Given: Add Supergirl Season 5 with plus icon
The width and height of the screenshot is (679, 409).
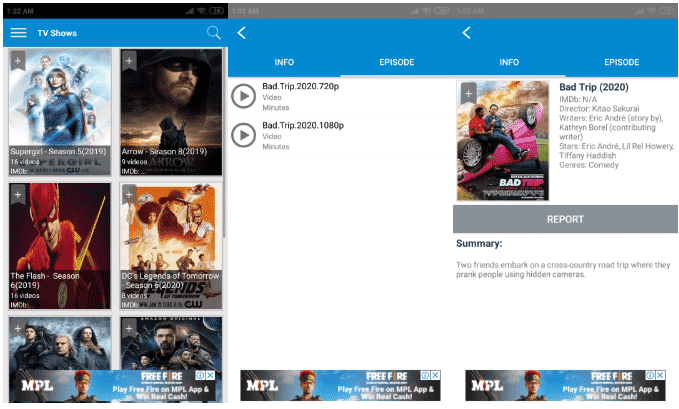Looking at the screenshot, I should (18, 61).
